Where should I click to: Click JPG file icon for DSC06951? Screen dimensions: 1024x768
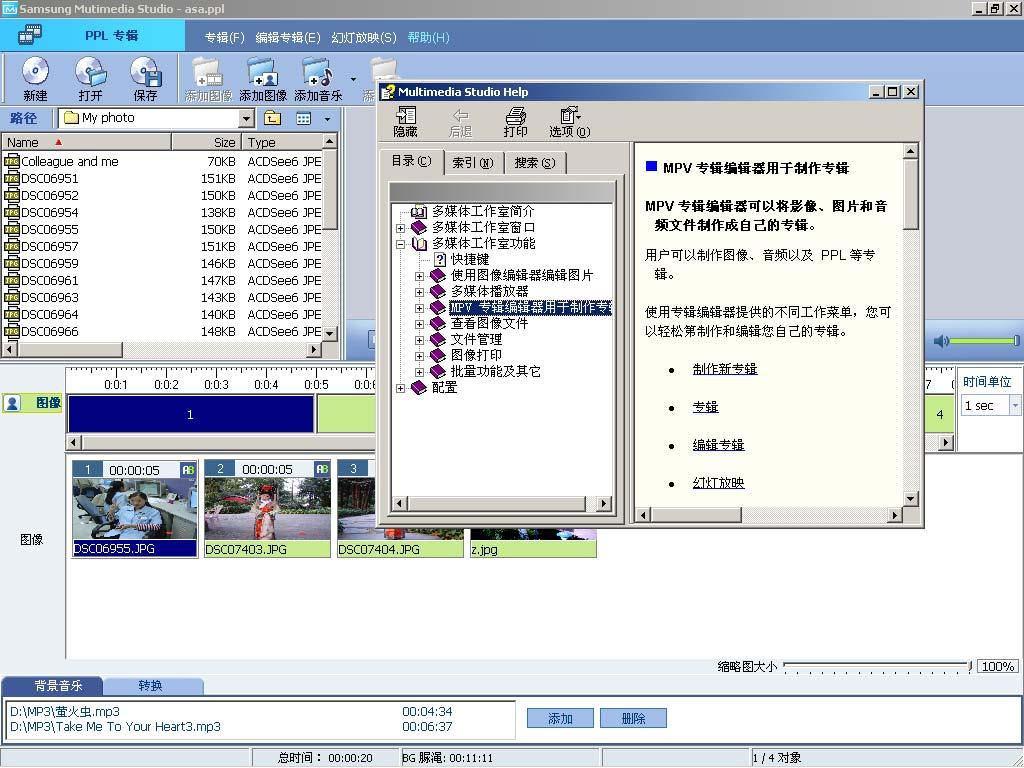coord(11,178)
